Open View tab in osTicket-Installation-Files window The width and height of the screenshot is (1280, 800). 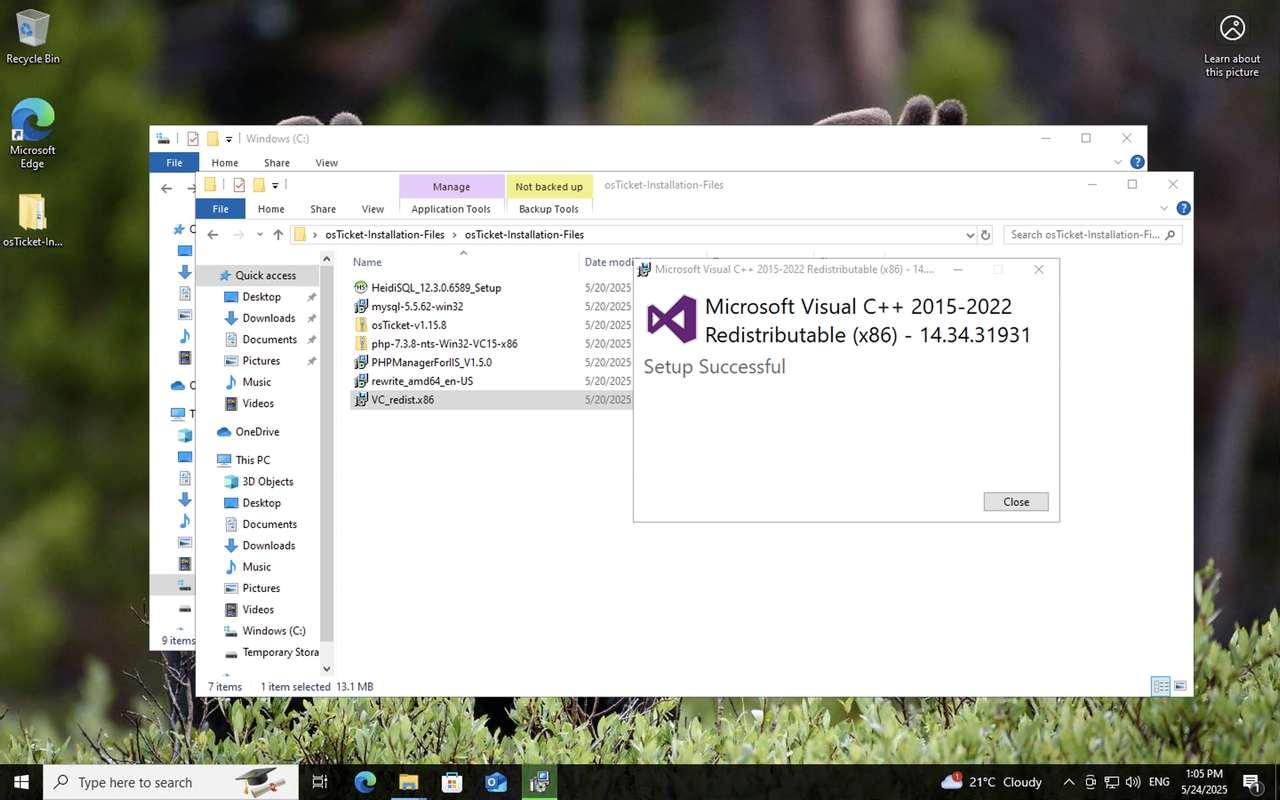373,209
